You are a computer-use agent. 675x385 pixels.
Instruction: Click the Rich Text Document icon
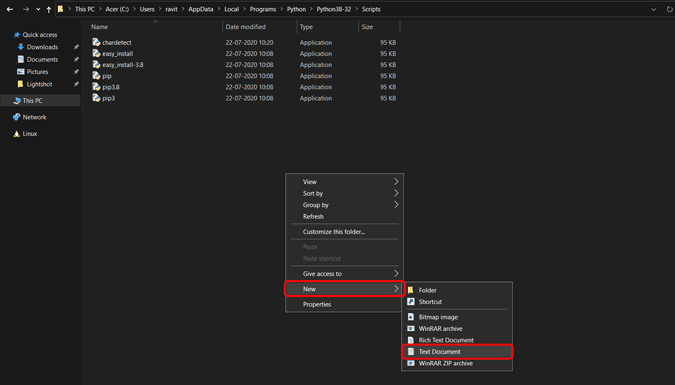pyautogui.click(x=411, y=340)
